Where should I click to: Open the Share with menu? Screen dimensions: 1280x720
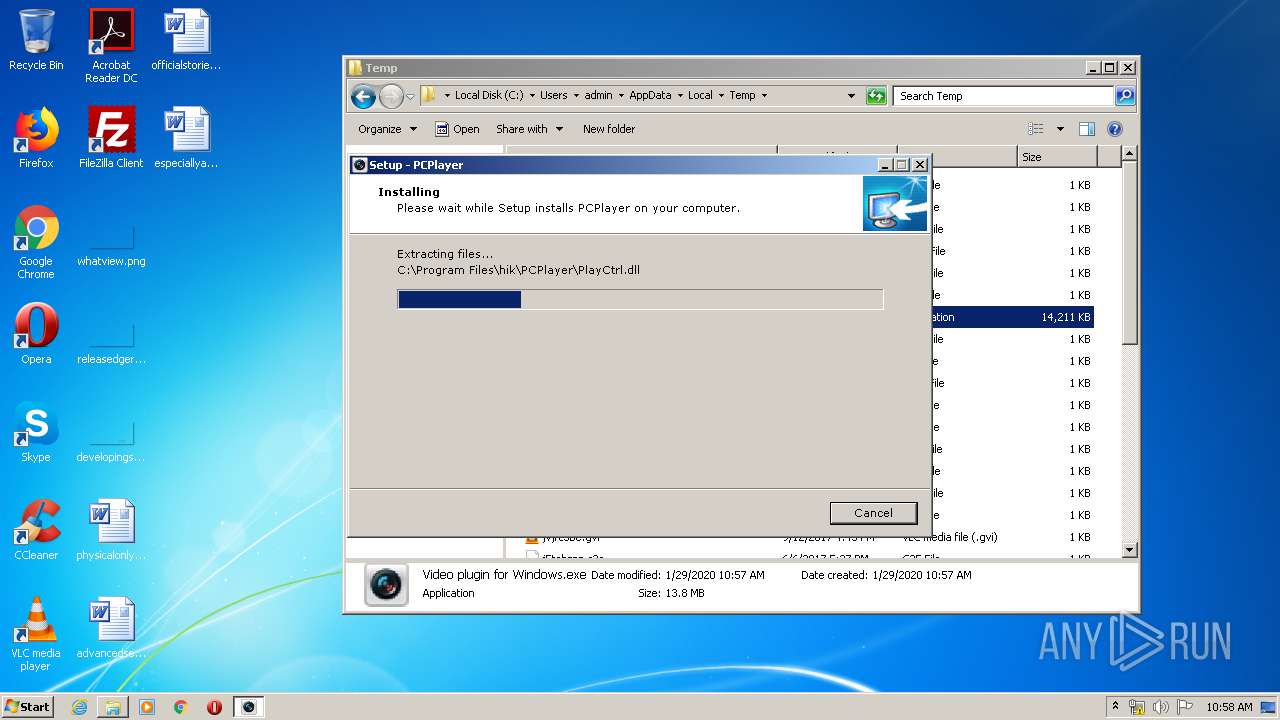(530, 129)
